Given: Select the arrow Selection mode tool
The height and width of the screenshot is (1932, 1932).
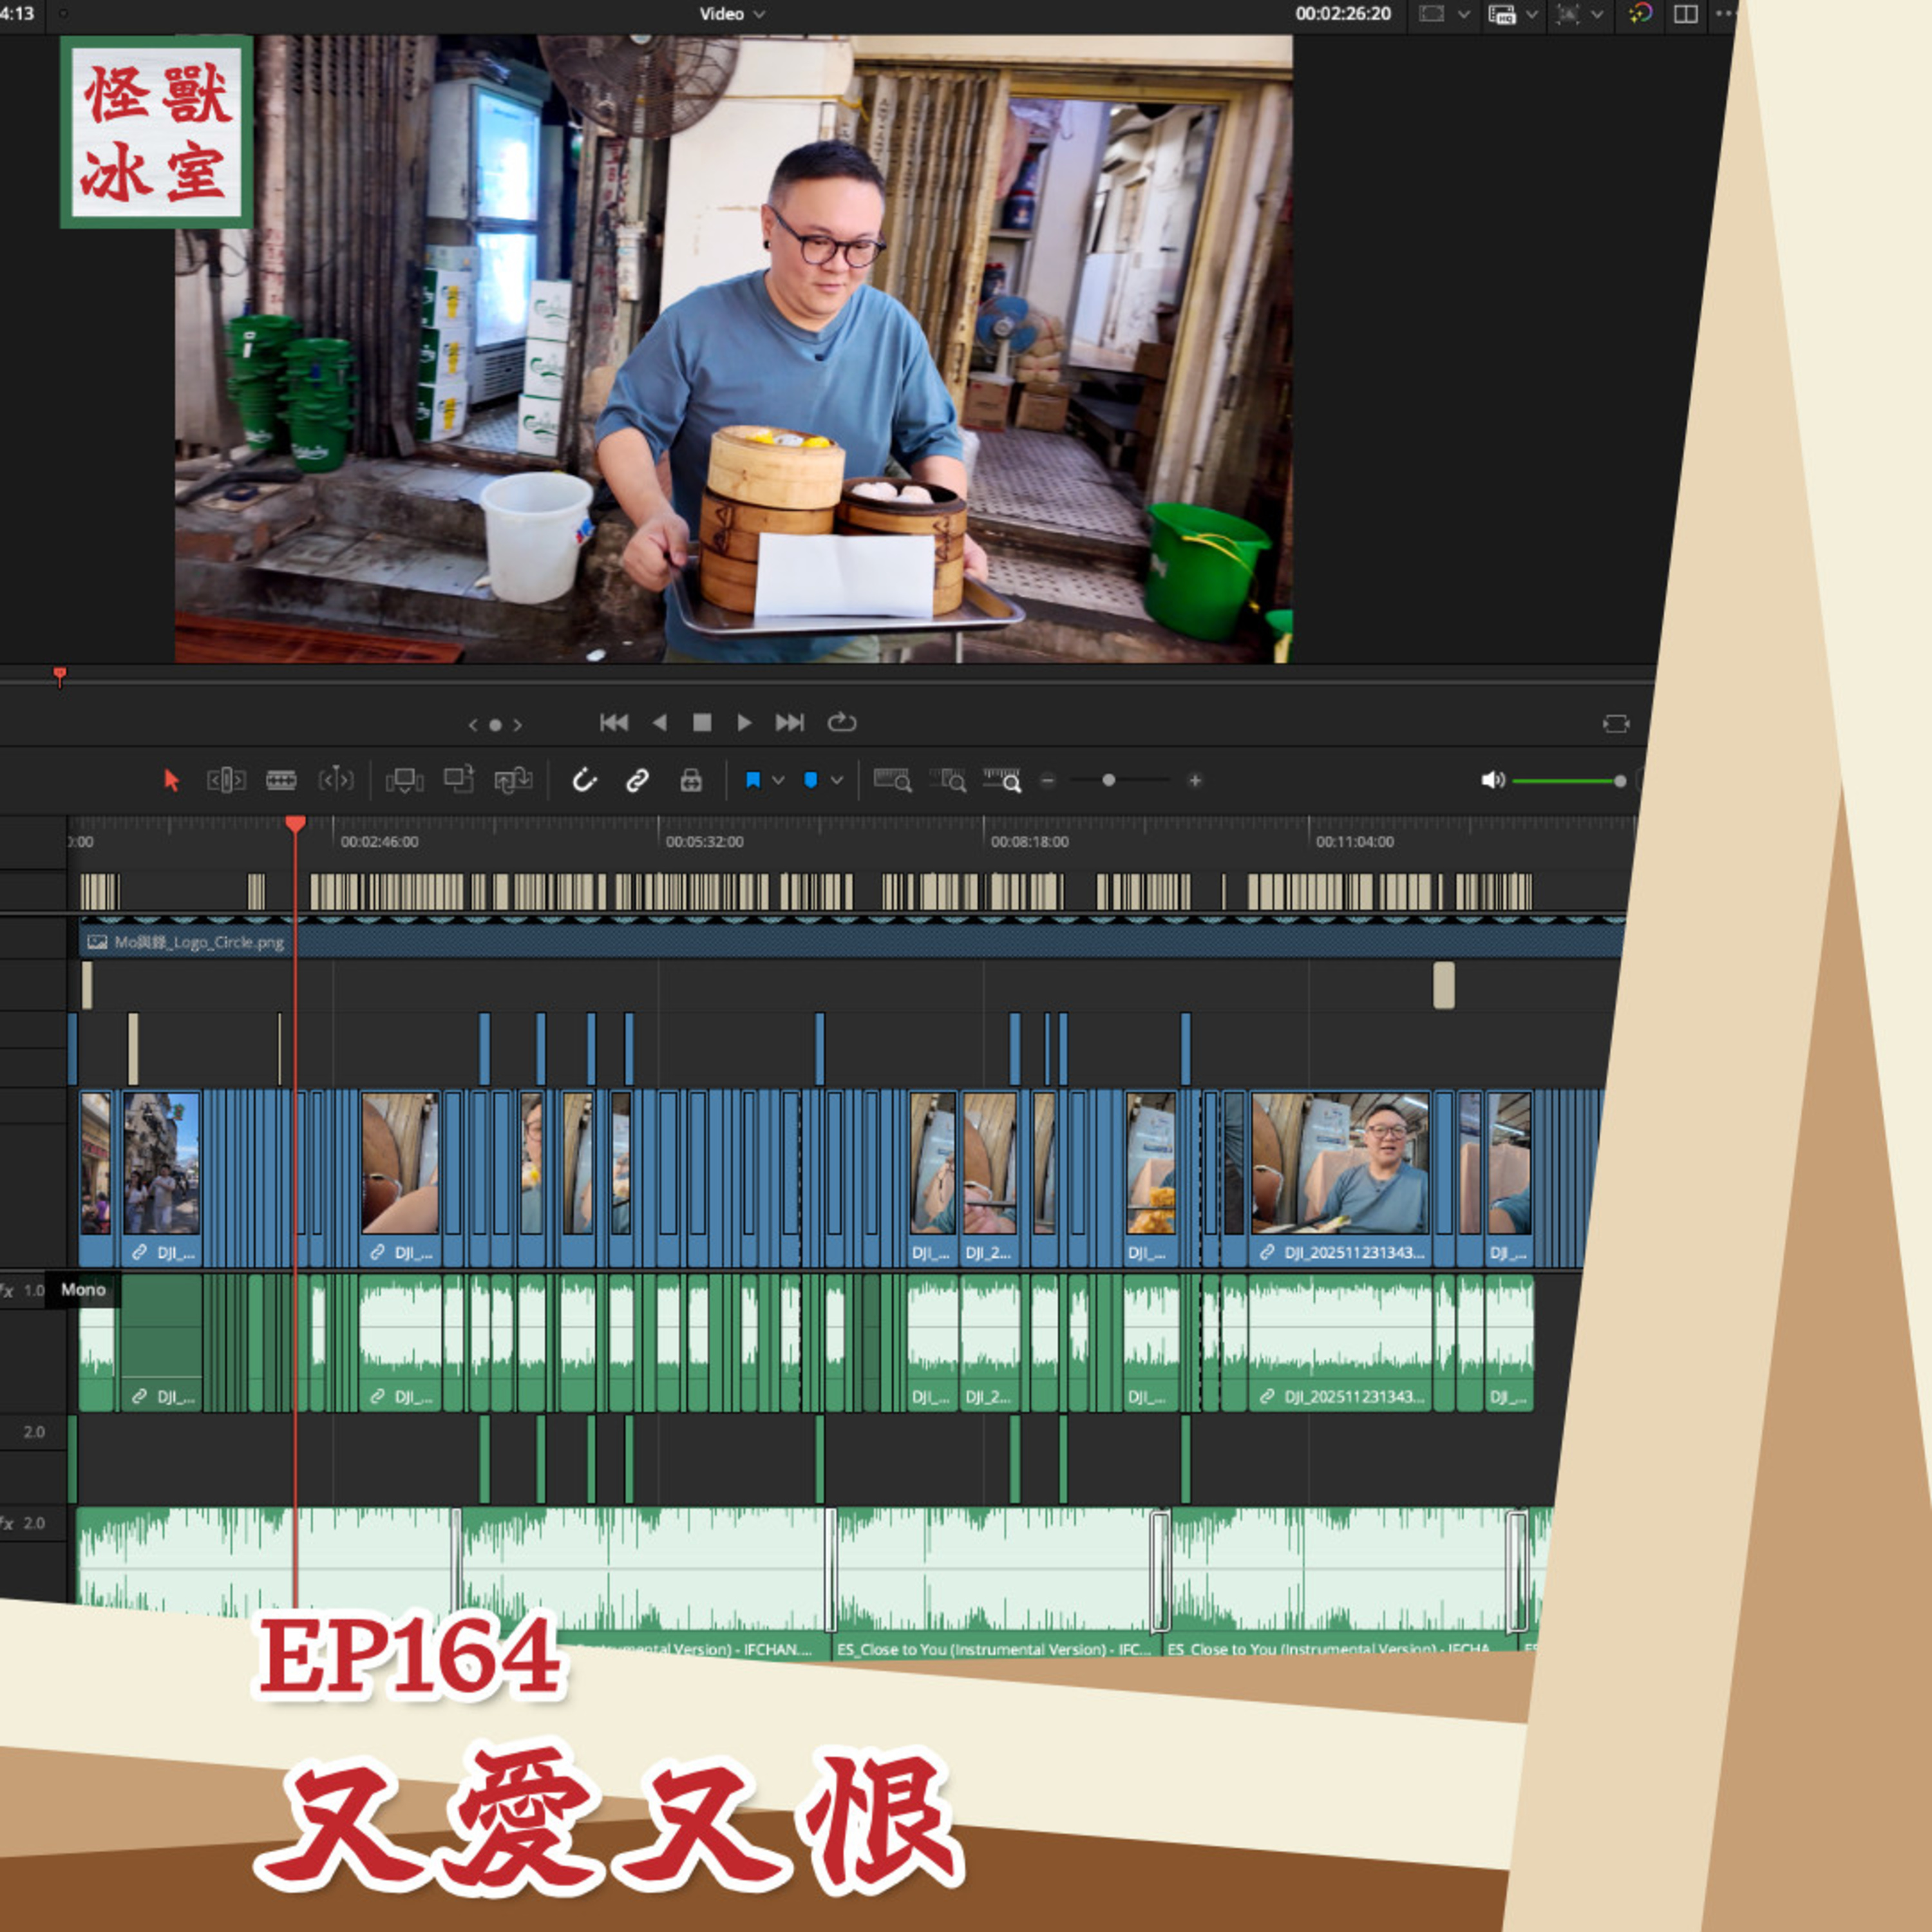Looking at the screenshot, I should 171,780.
